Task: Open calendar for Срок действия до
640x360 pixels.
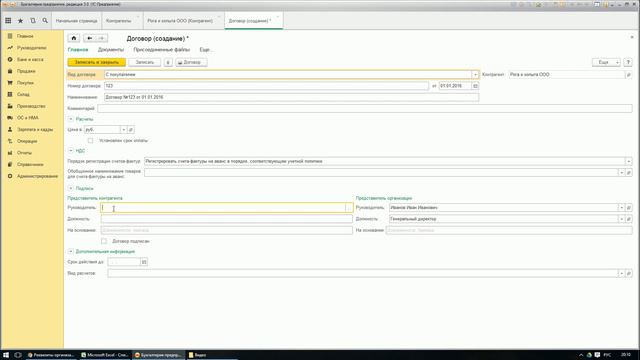Action: (144, 262)
